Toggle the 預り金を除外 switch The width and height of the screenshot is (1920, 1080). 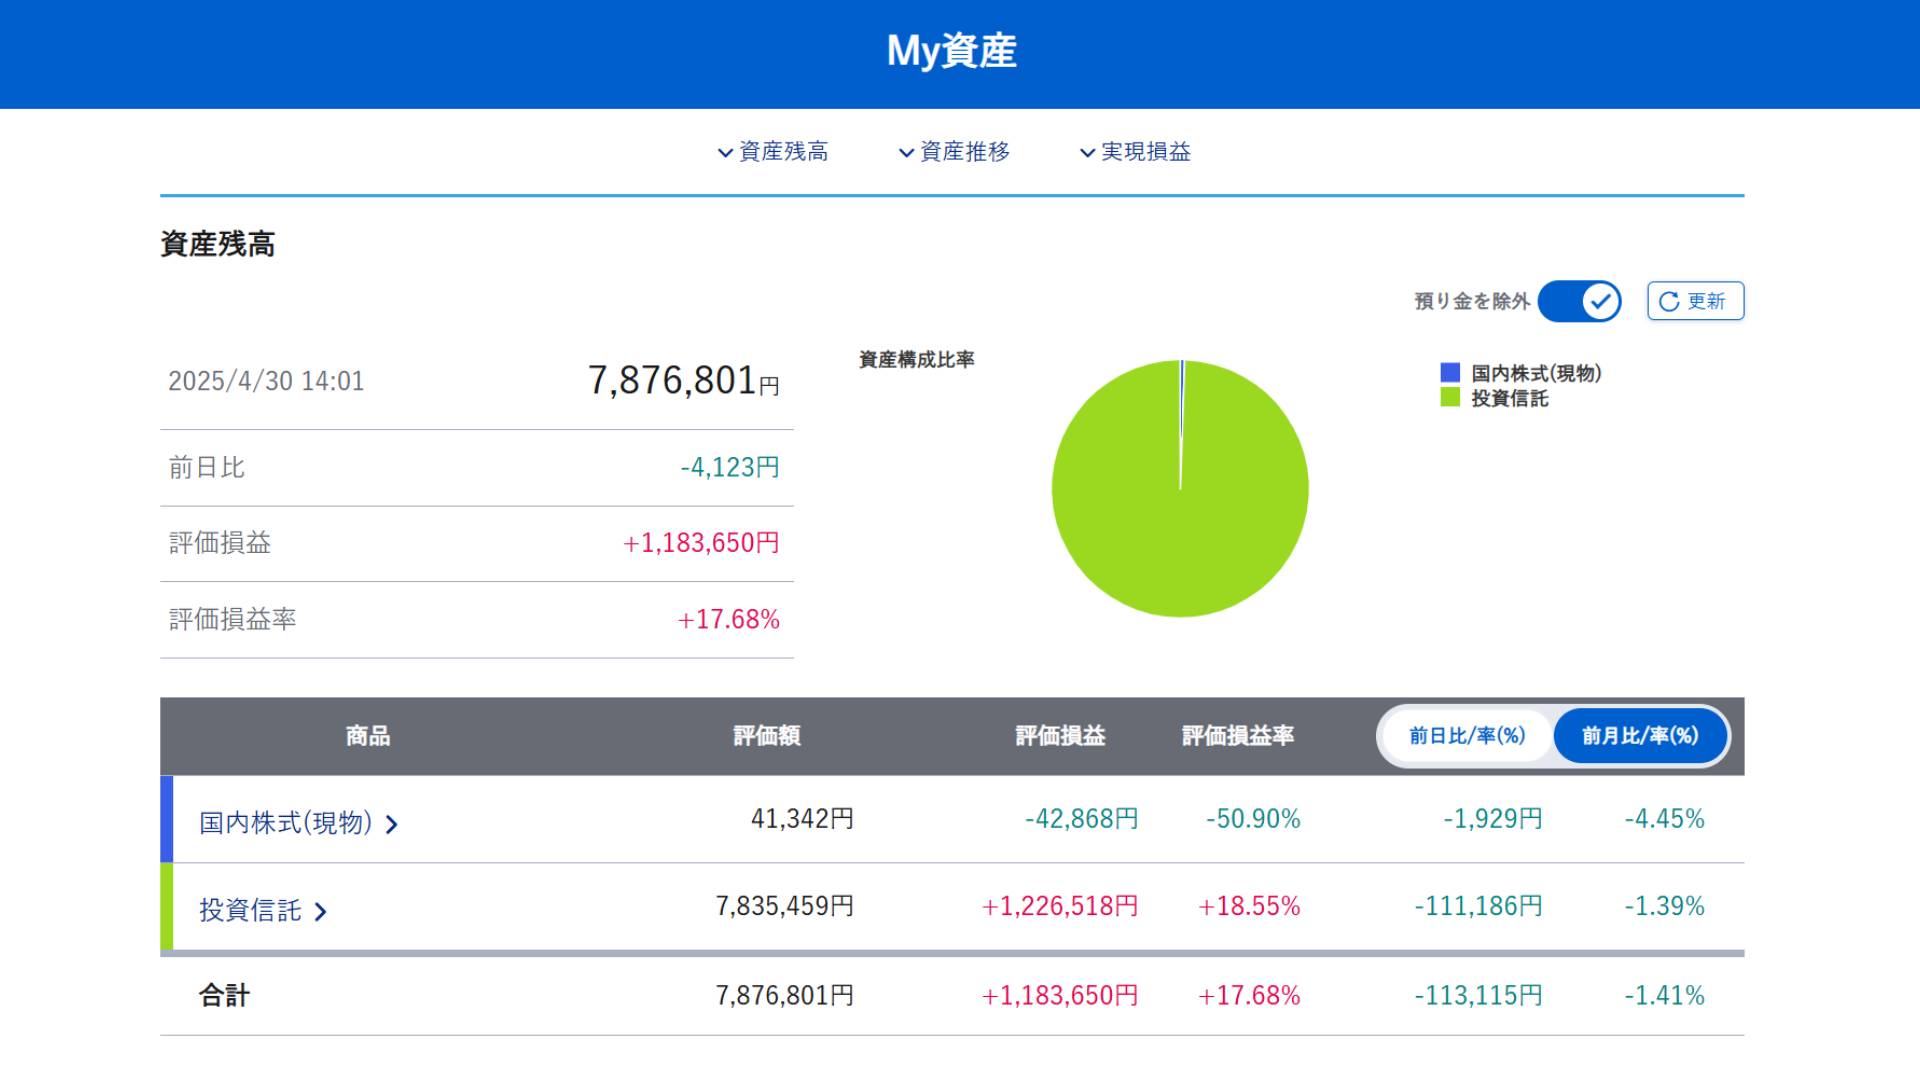click(x=1579, y=301)
